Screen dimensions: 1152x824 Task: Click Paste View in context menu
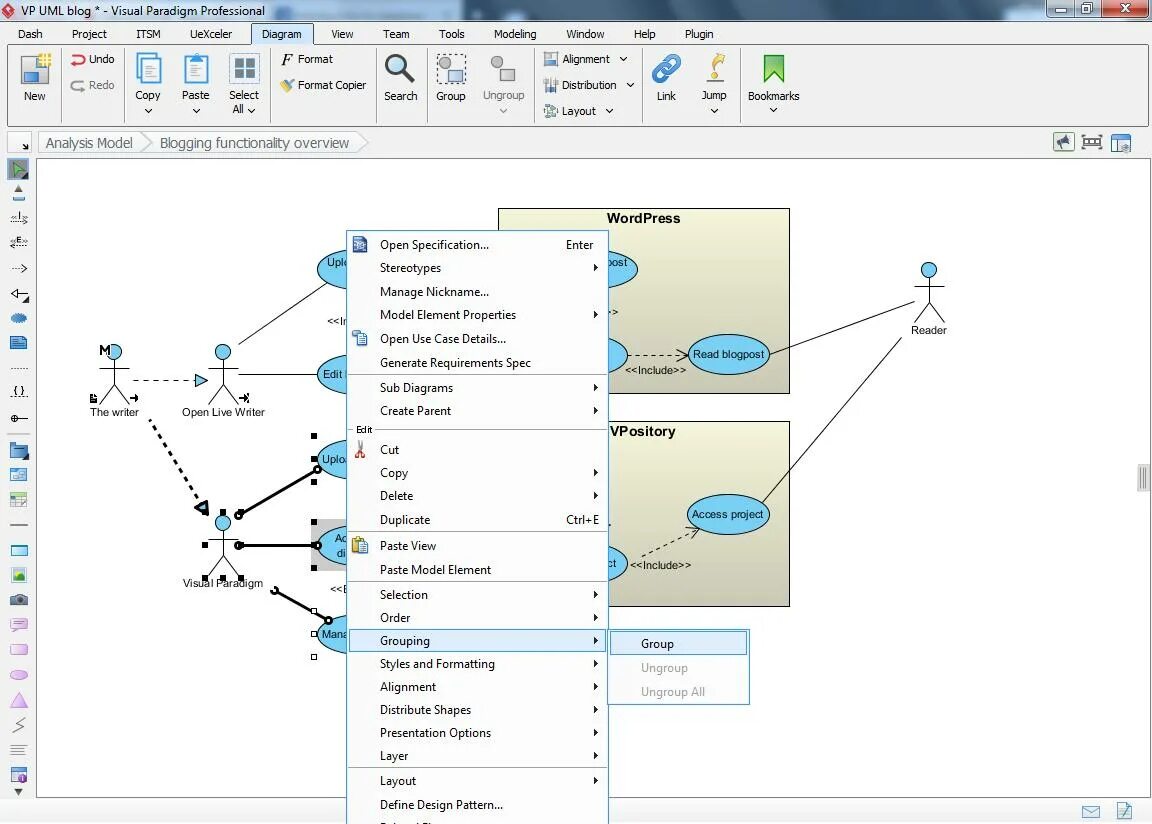click(x=477, y=546)
